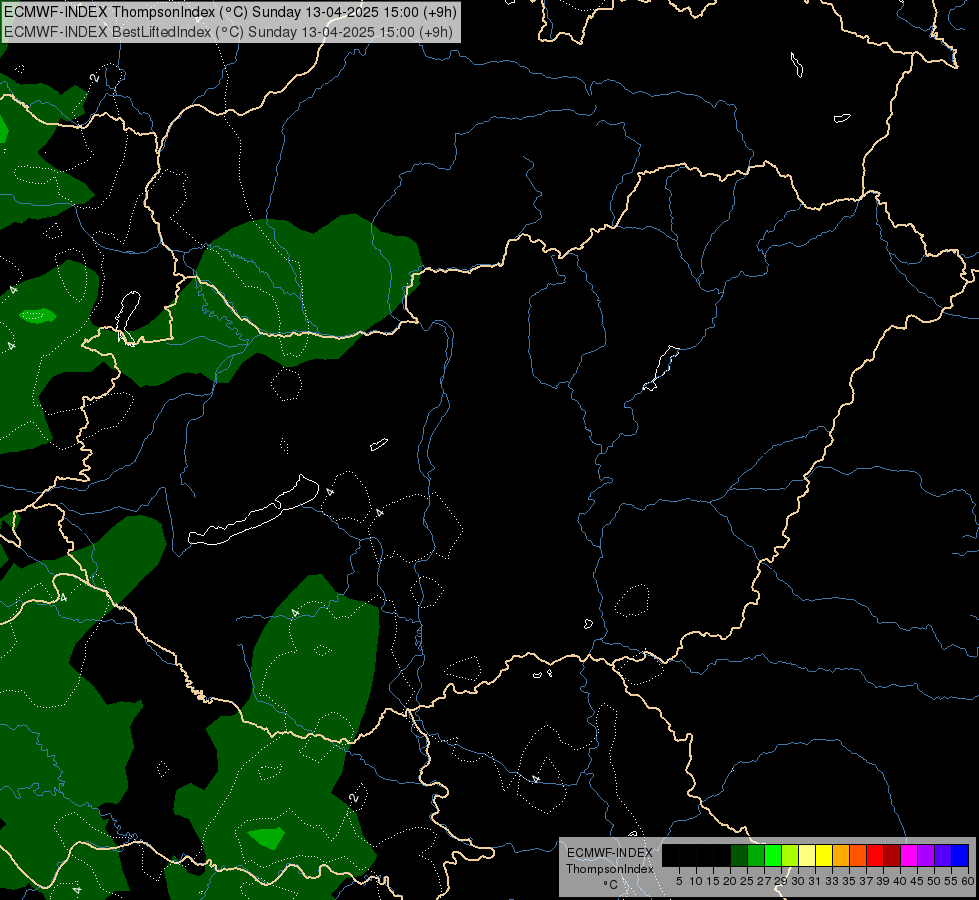Click the legend tick value '39'

coord(883,881)
